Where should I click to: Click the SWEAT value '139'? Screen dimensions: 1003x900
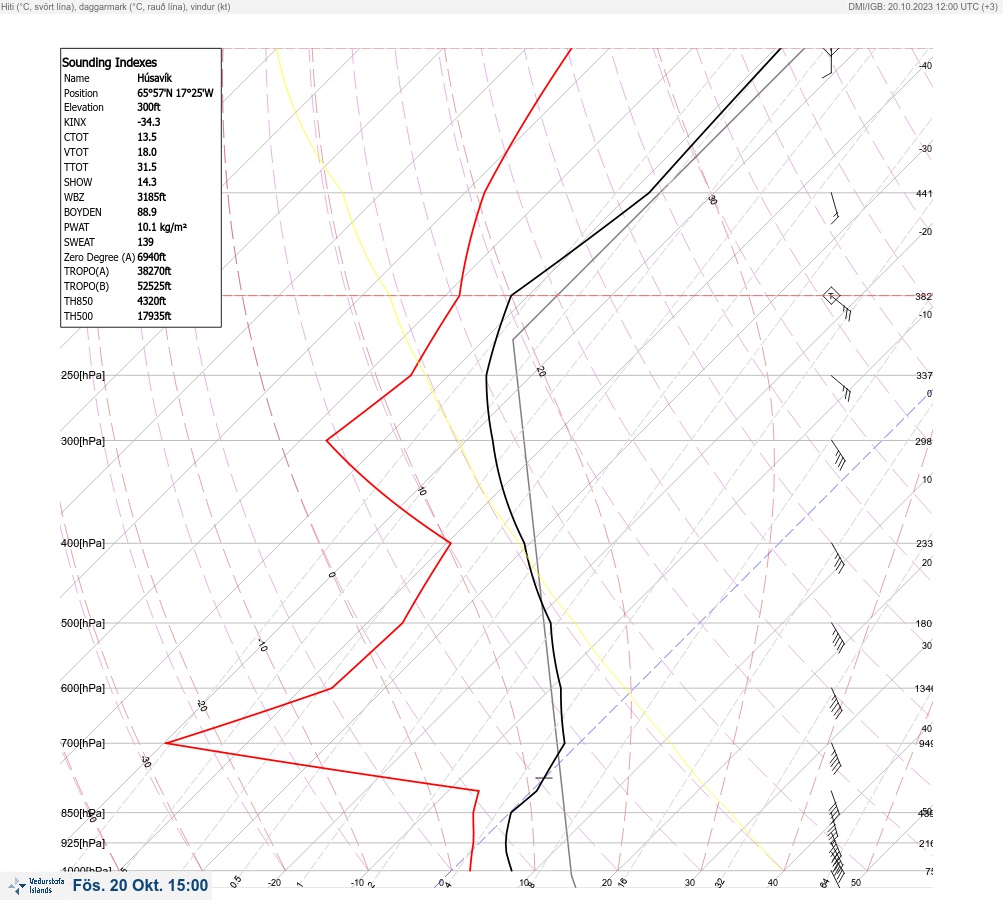[x=145, y=242]
